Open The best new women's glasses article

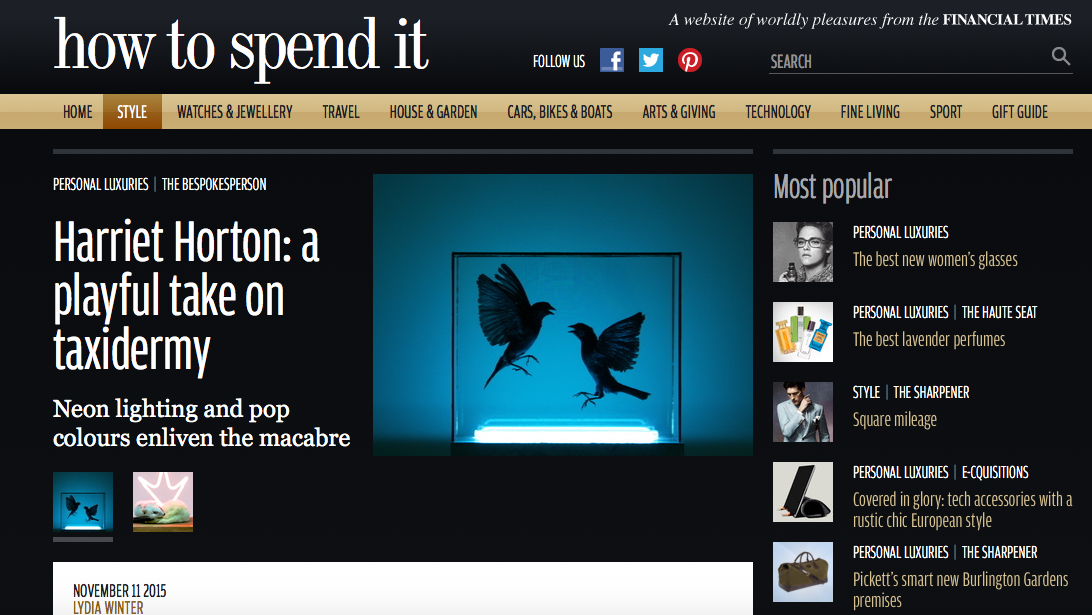[x=935, y=260]
